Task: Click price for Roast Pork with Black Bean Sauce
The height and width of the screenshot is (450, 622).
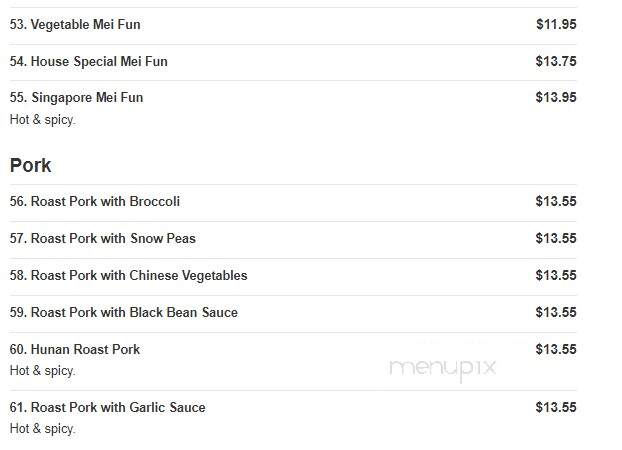Action: point(556,312)
